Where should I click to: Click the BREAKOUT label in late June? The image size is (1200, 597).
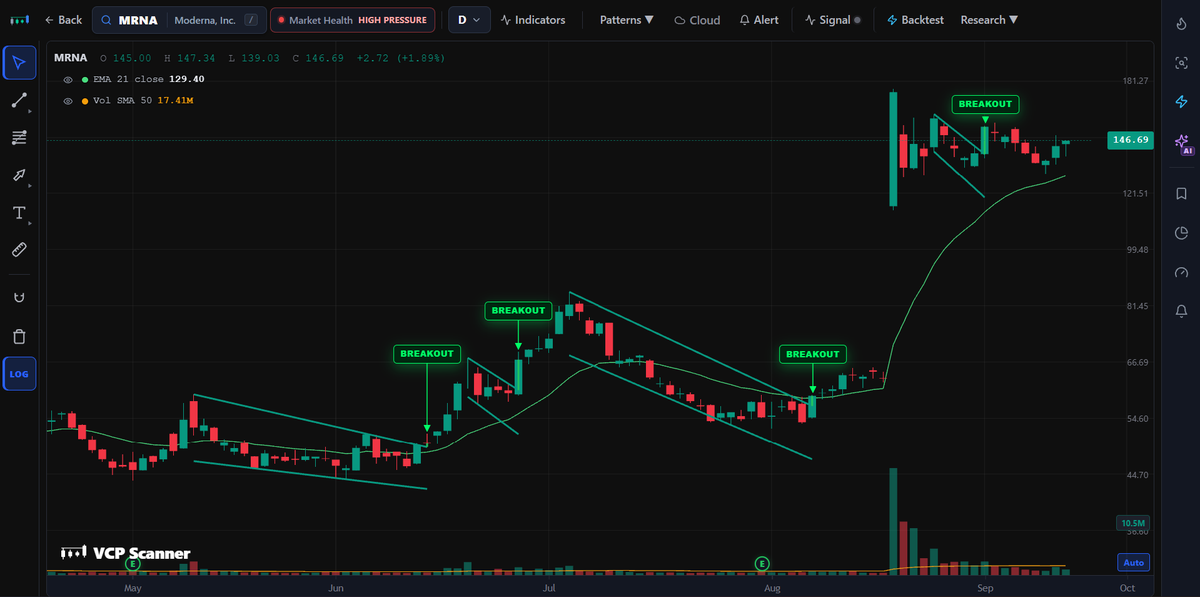click(x=518, y=311)
